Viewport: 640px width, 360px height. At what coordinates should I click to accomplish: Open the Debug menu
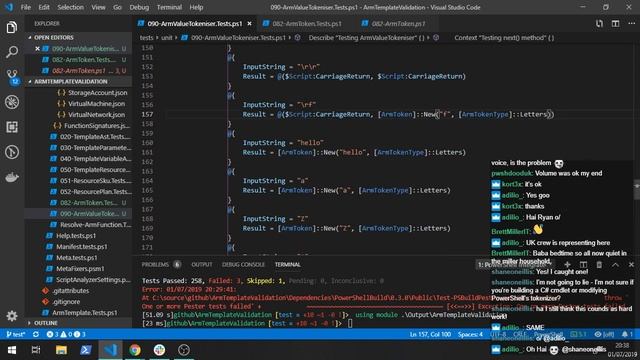(139, 7)
